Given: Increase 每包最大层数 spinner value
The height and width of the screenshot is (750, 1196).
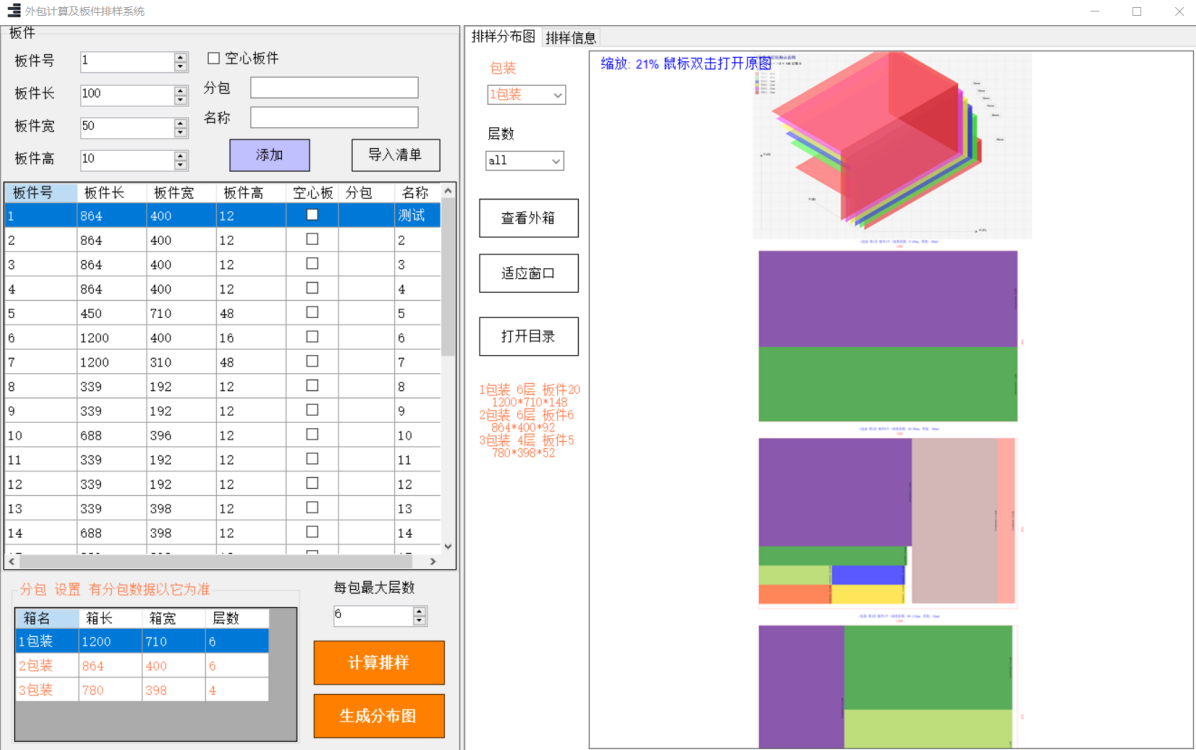Looking at the screenshot, I should pyautogui.click(x=419, y=610).
